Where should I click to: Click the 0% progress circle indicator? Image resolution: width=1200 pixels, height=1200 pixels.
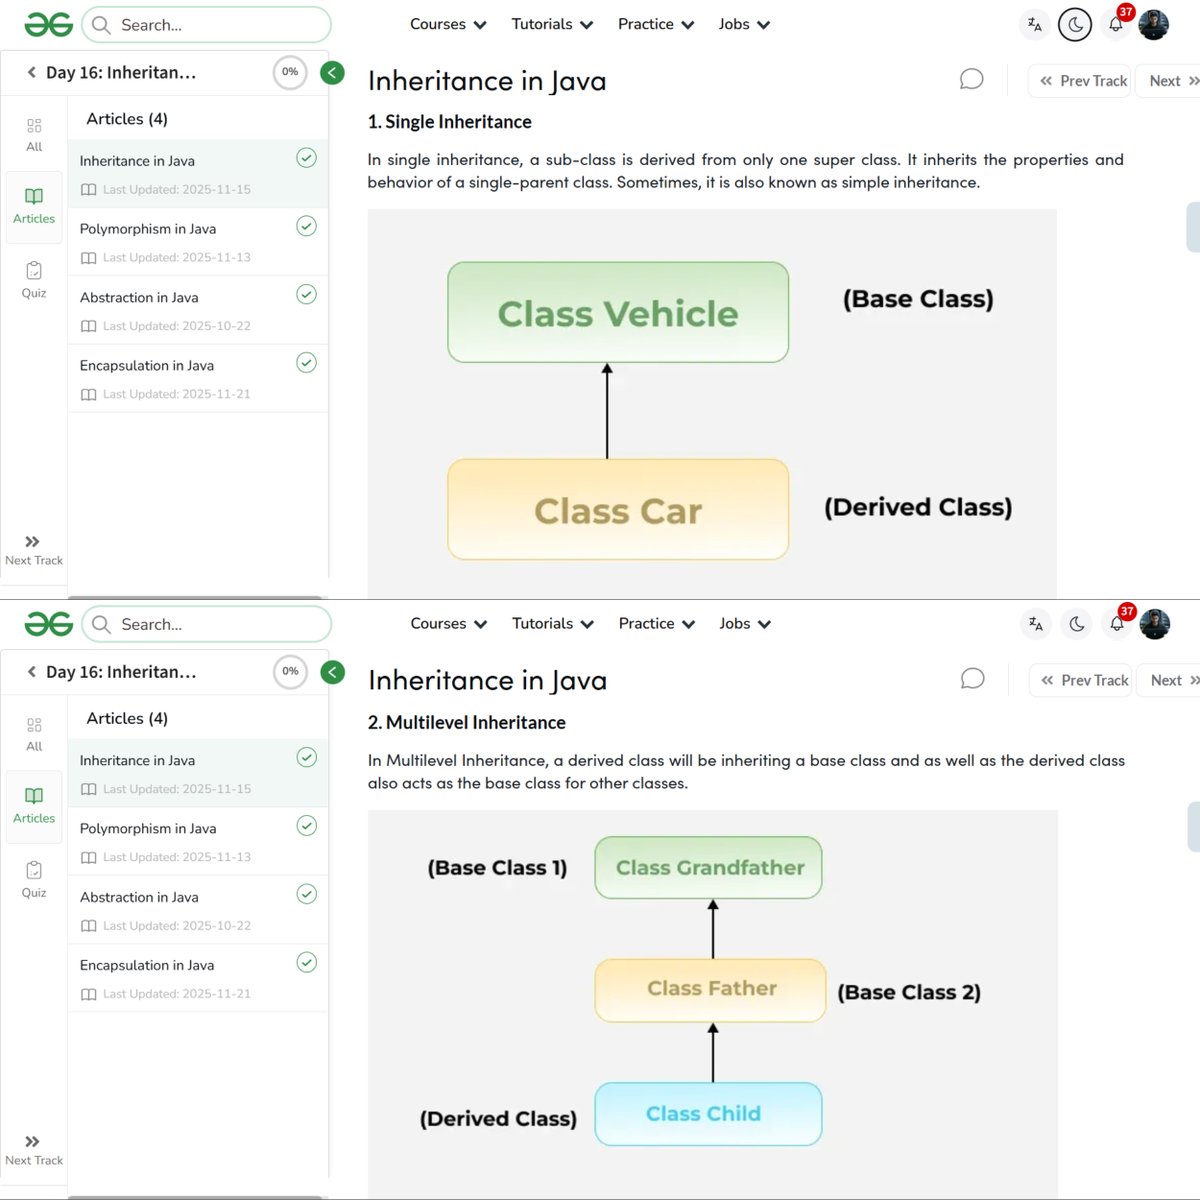(290, 72)
